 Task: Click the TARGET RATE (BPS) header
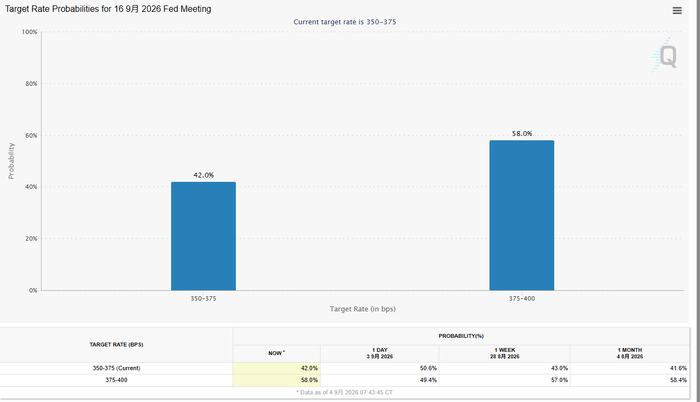(x=116, y=345)
